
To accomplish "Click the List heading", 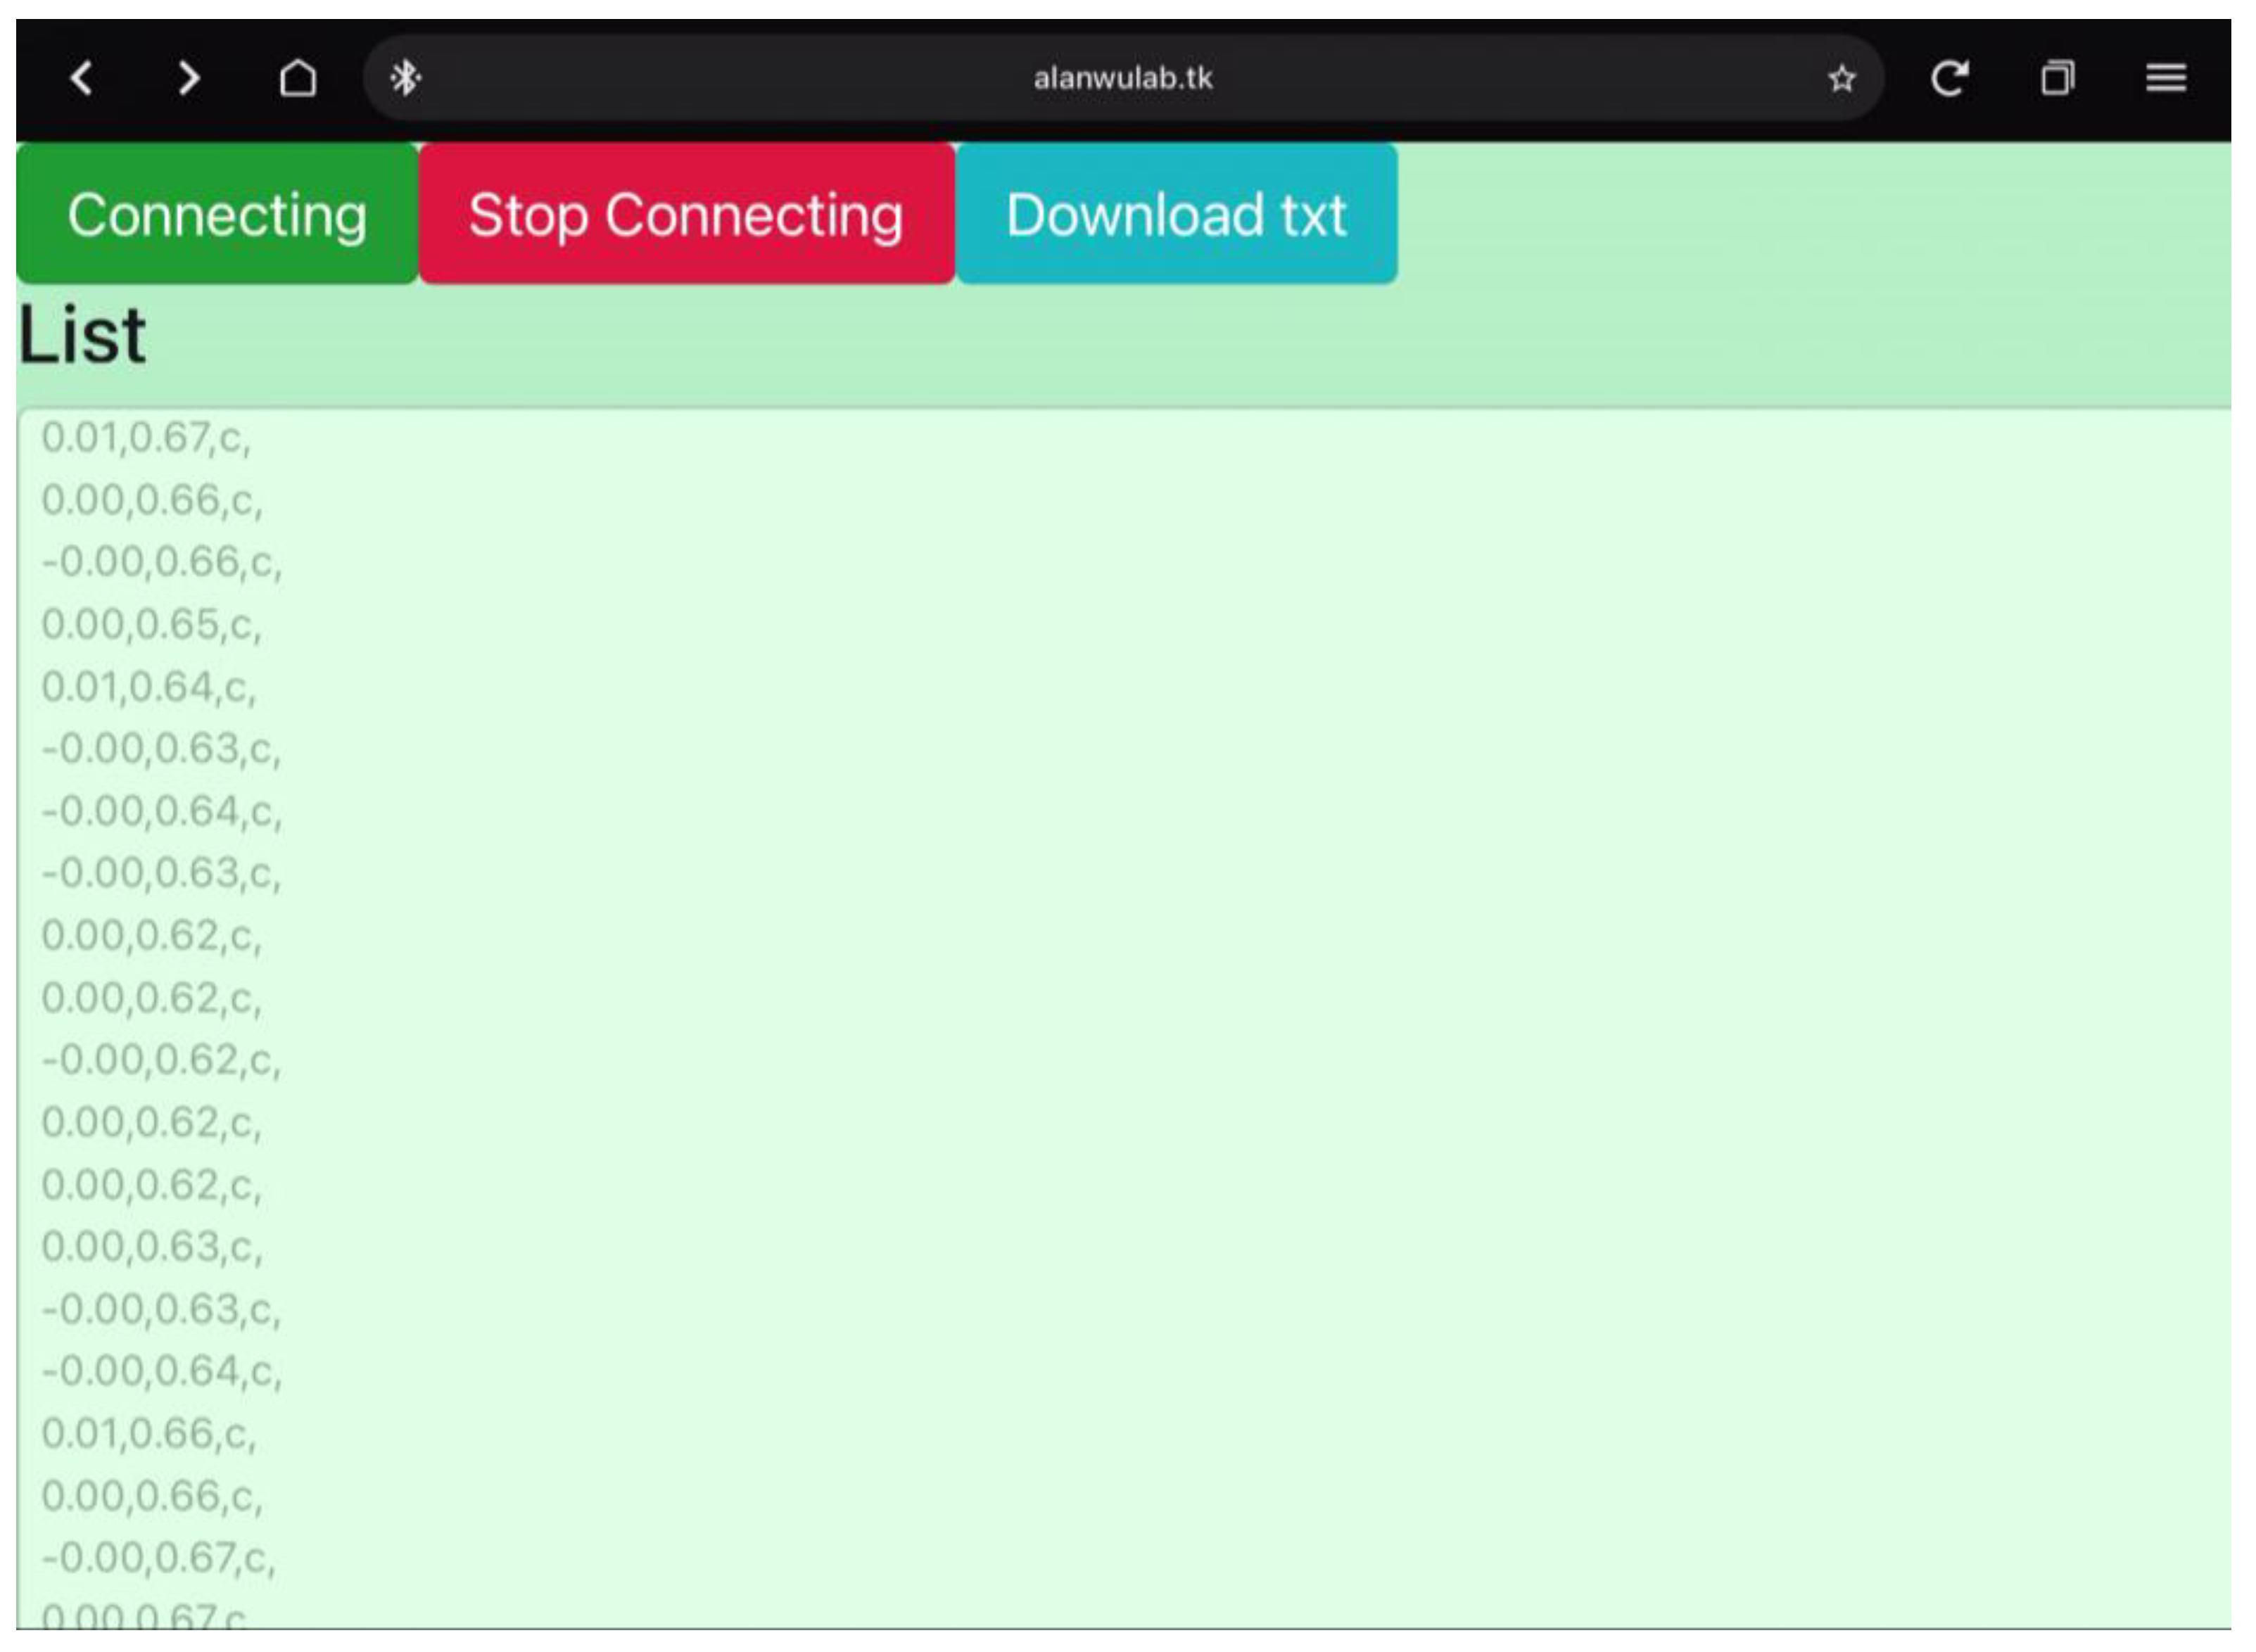I will (82, 335).
